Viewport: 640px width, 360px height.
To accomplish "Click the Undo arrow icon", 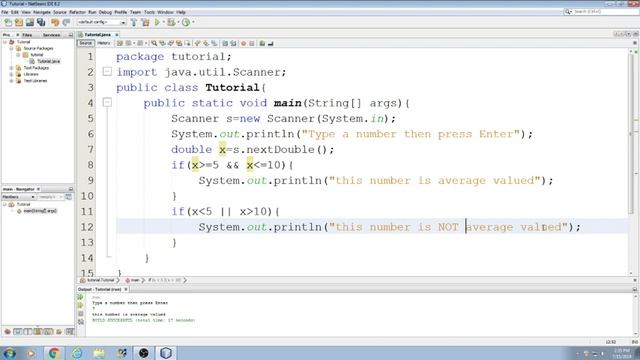I will (55, 22).
